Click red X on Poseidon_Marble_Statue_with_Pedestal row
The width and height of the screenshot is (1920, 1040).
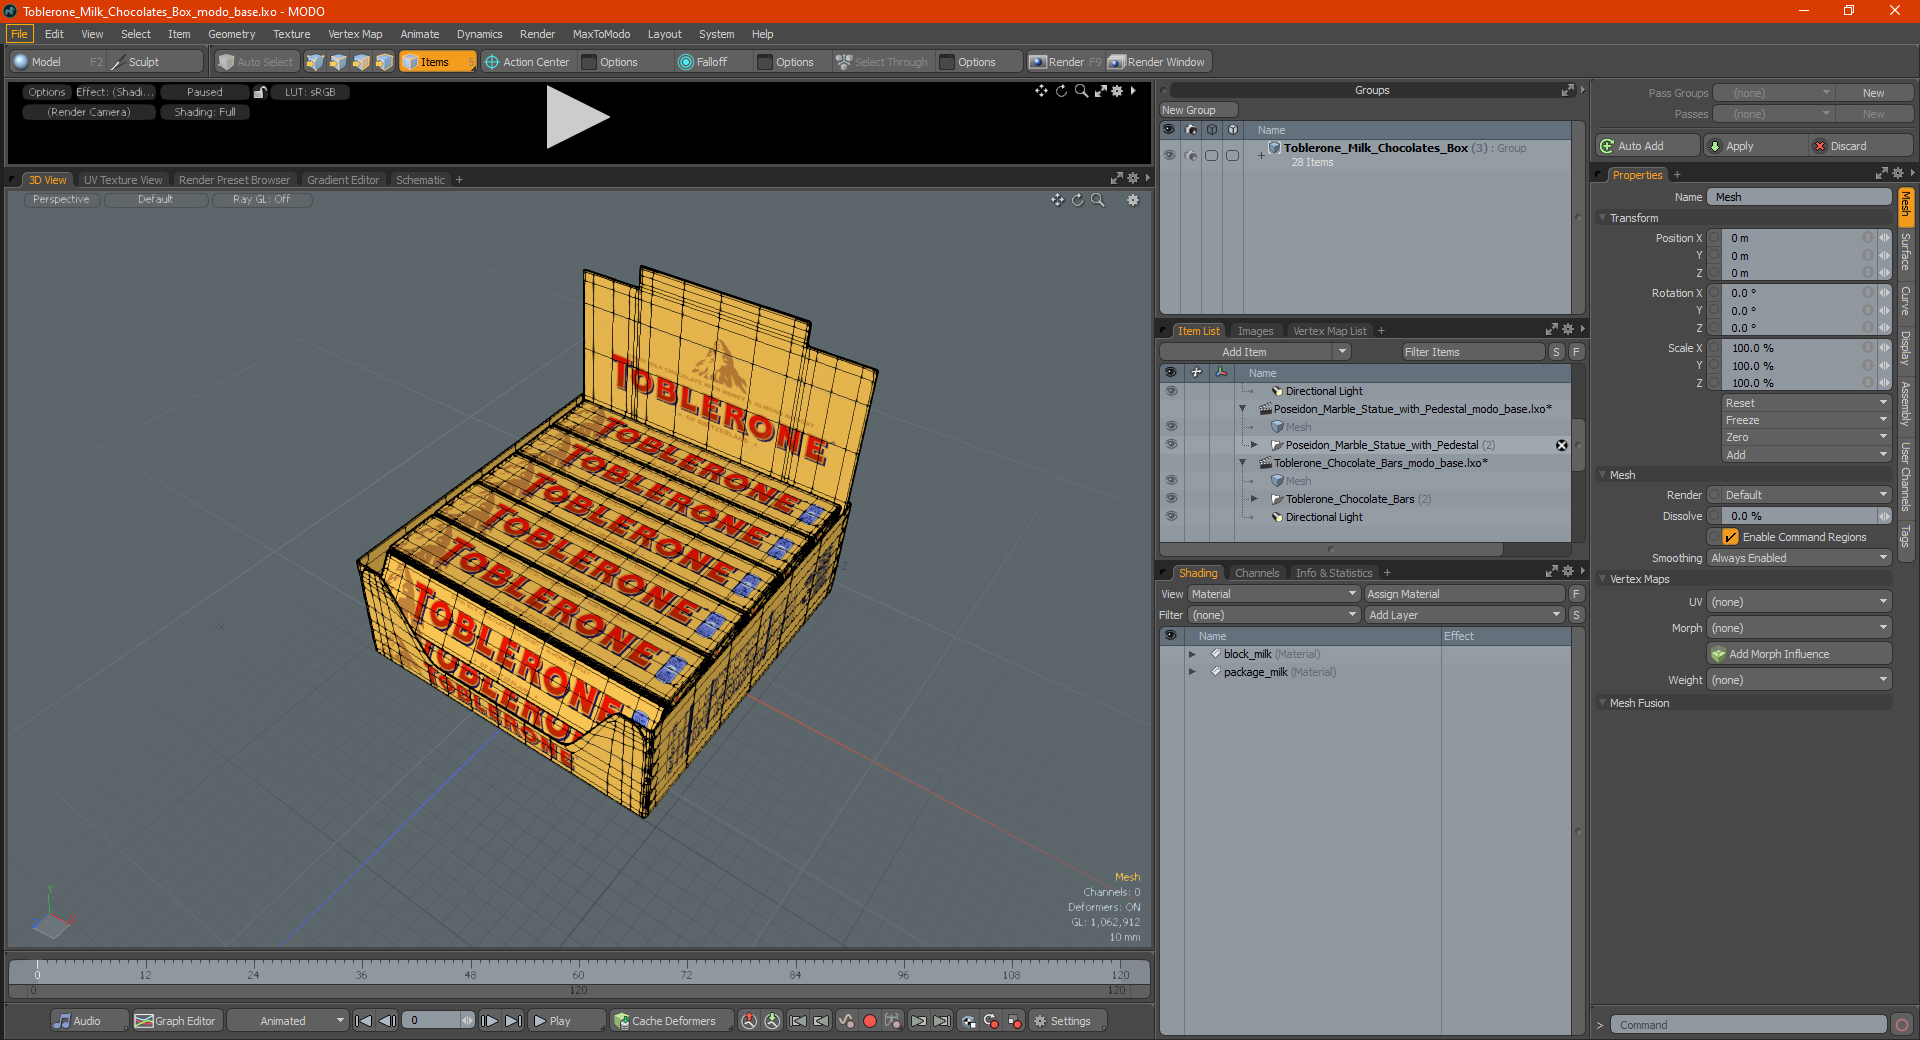click(x=1561, y=445)
